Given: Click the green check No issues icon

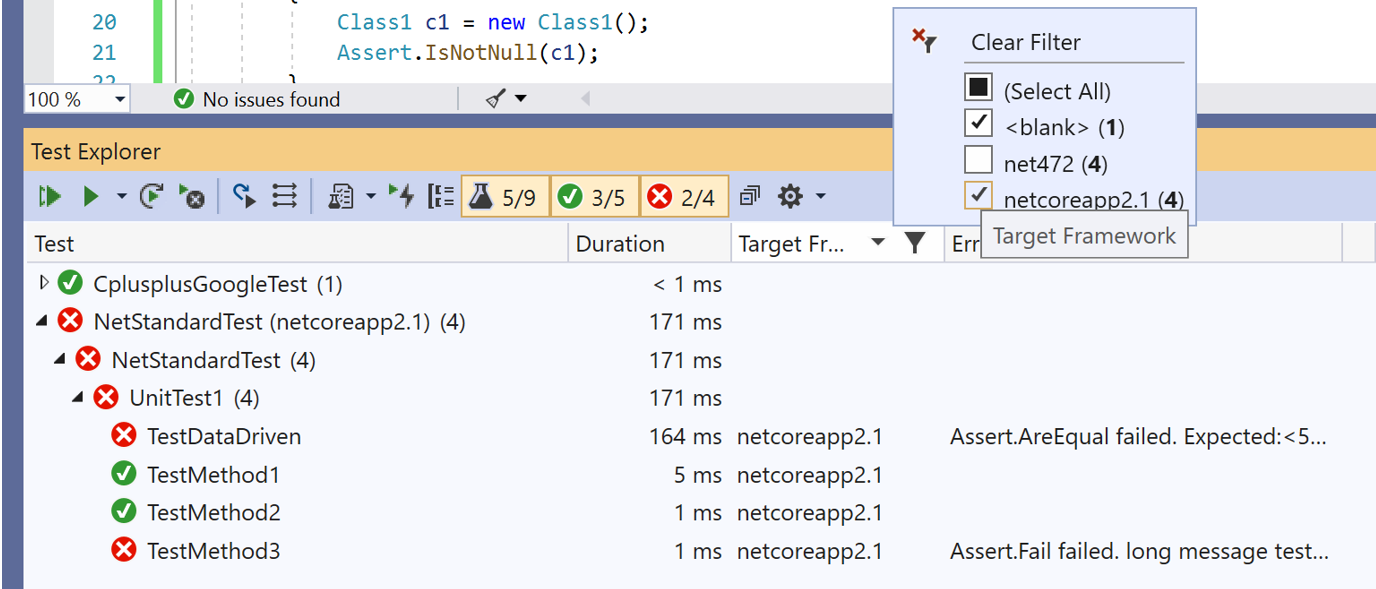Looking at the screenshot, I should click(x=183, y=99).
